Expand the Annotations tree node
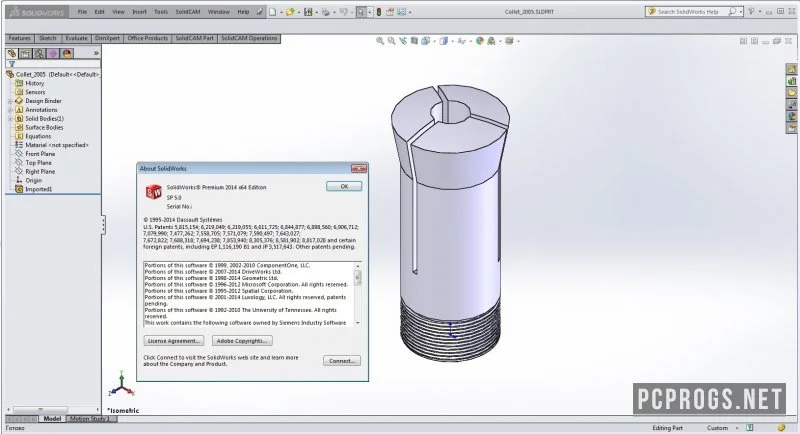This screenshot has width=800, height=434. 10,110
